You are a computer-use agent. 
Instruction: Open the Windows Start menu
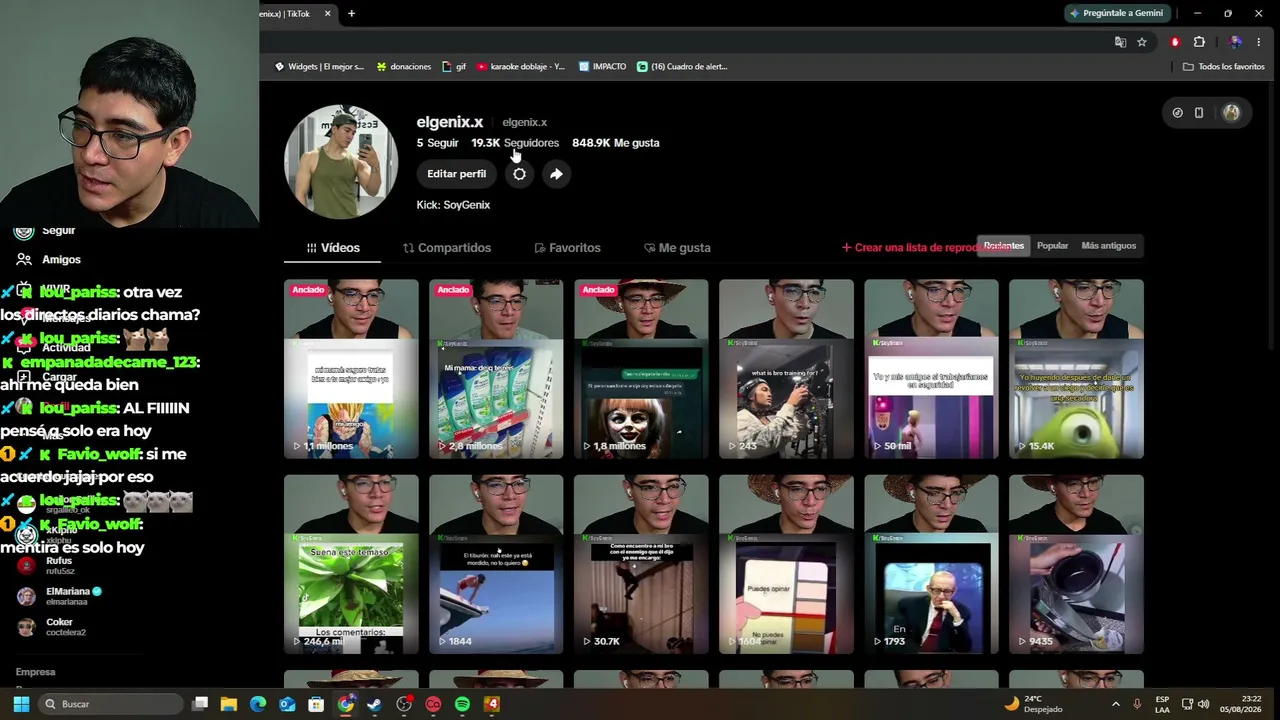coord(21,704)
